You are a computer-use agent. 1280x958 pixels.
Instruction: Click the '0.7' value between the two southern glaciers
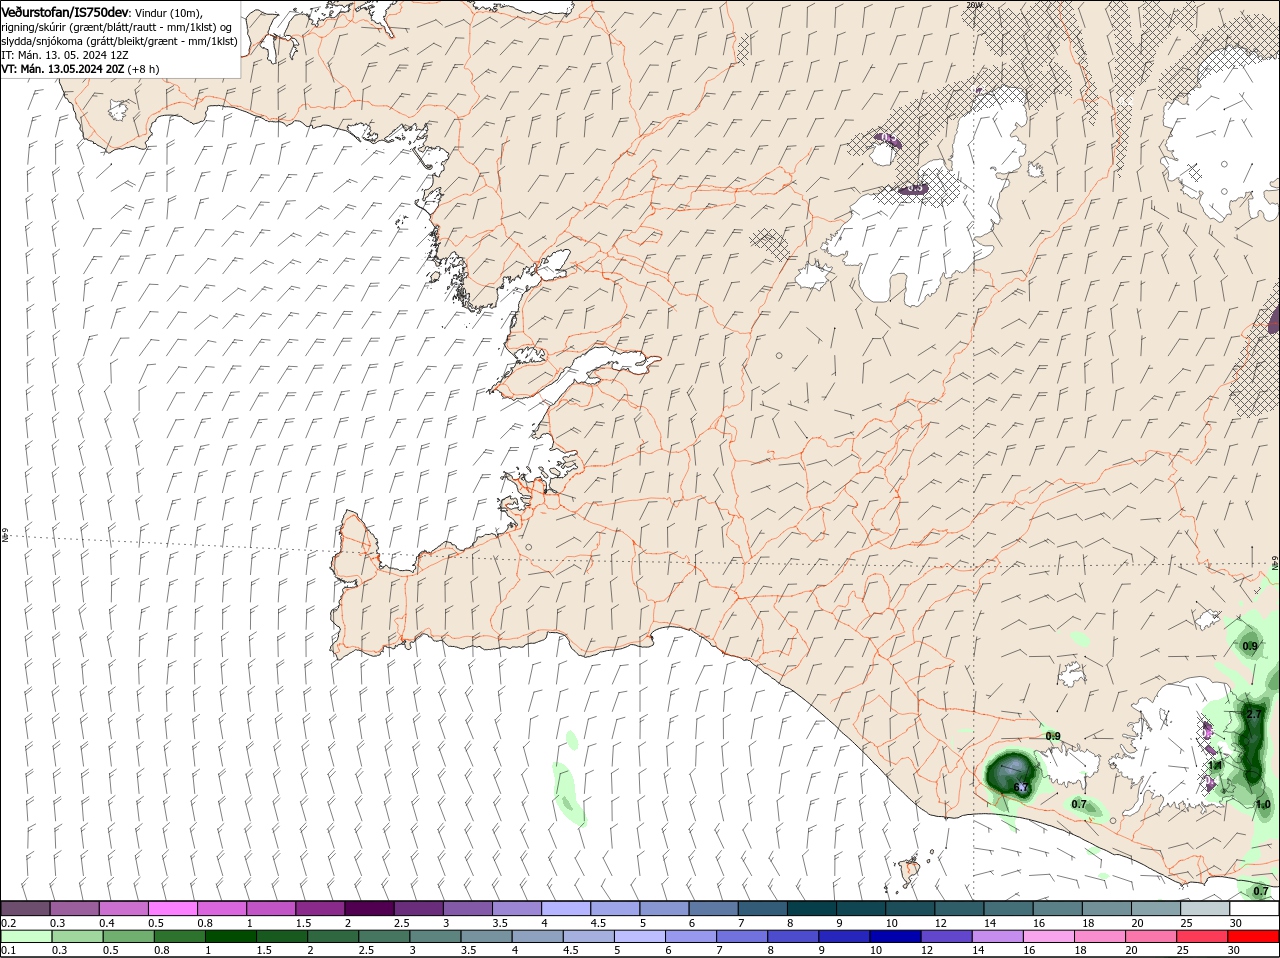[1079, 804]
